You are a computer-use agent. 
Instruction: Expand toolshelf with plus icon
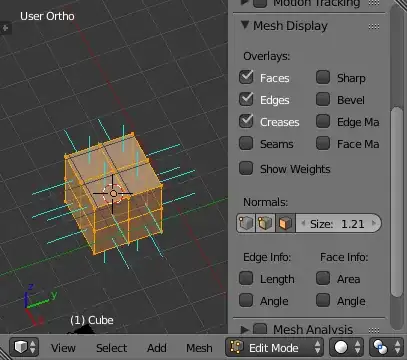coord(5,28)
